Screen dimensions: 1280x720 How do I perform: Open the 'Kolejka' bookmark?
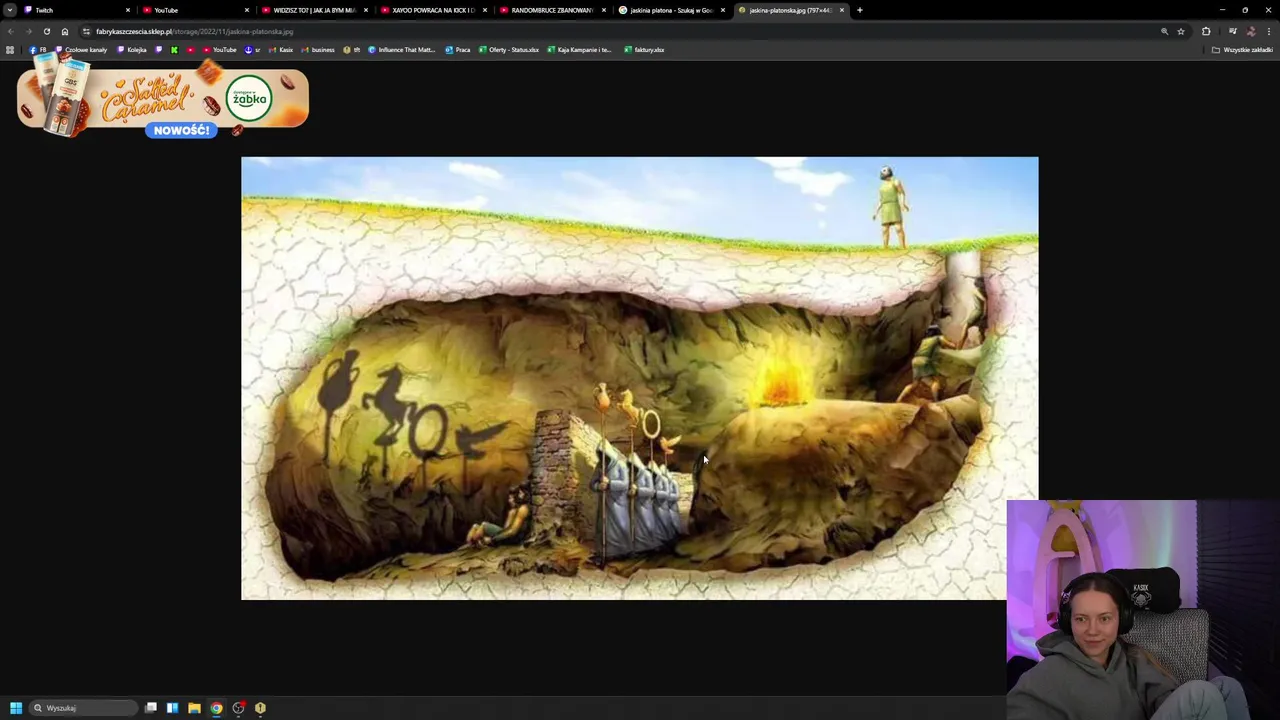tap(132, 50)
